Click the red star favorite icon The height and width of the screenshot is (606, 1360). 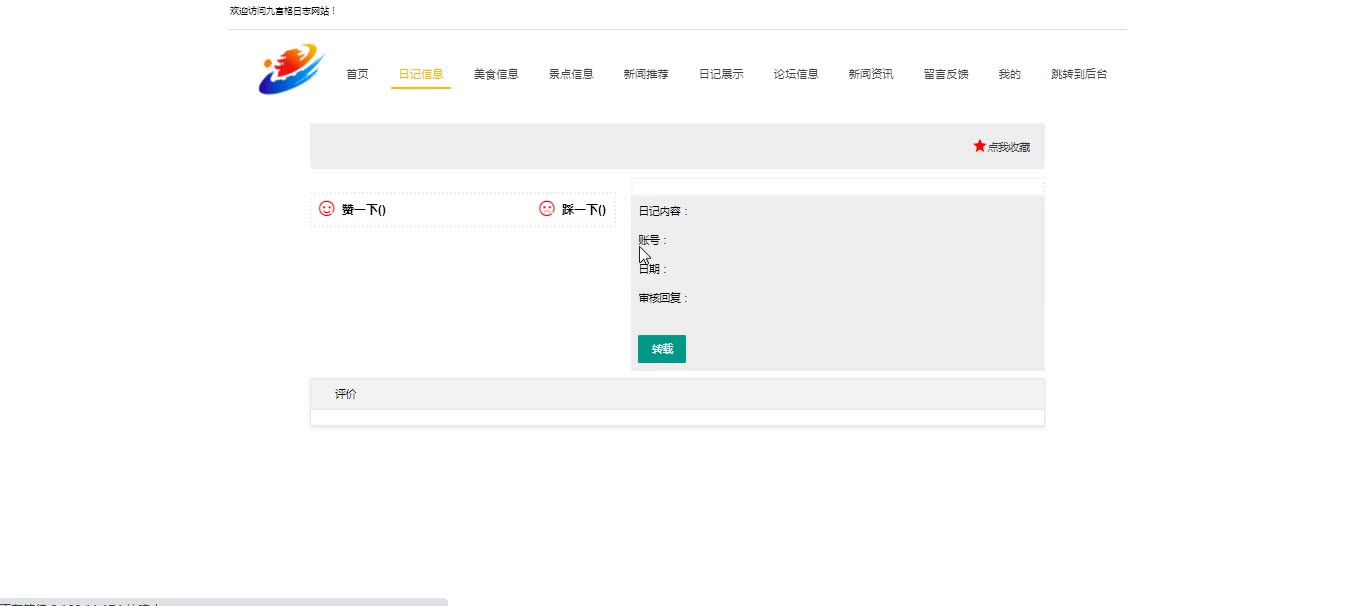pyautogui.click(x=979, y=145)
